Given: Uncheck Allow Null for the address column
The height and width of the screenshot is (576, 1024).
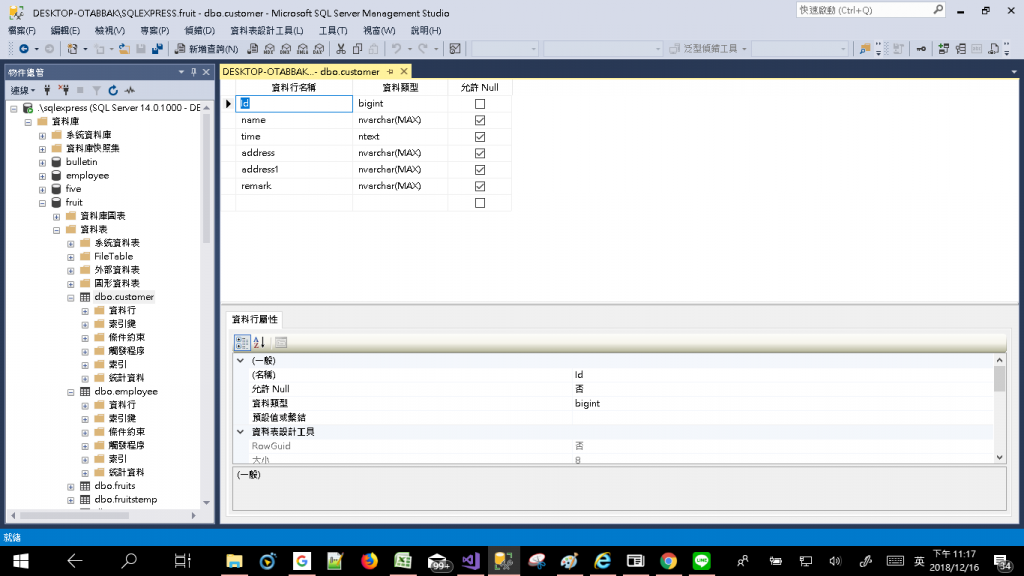Looking at the screenshot, I should (480, 153).
